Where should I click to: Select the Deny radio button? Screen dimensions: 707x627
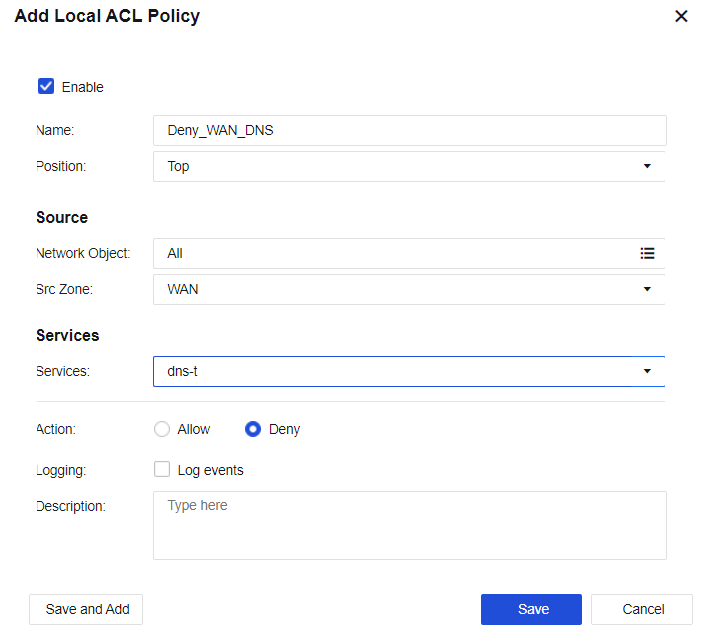click(x=253, y=429)
